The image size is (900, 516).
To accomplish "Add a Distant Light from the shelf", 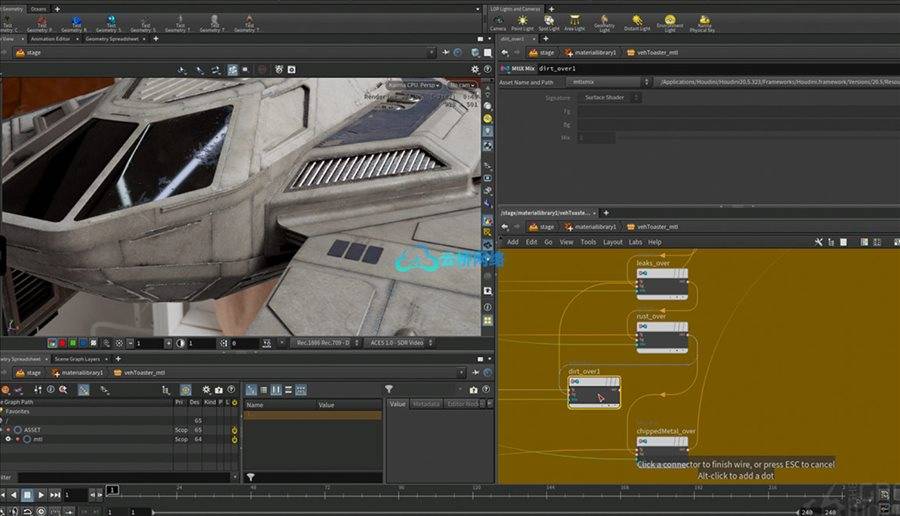I will [637, 21].
